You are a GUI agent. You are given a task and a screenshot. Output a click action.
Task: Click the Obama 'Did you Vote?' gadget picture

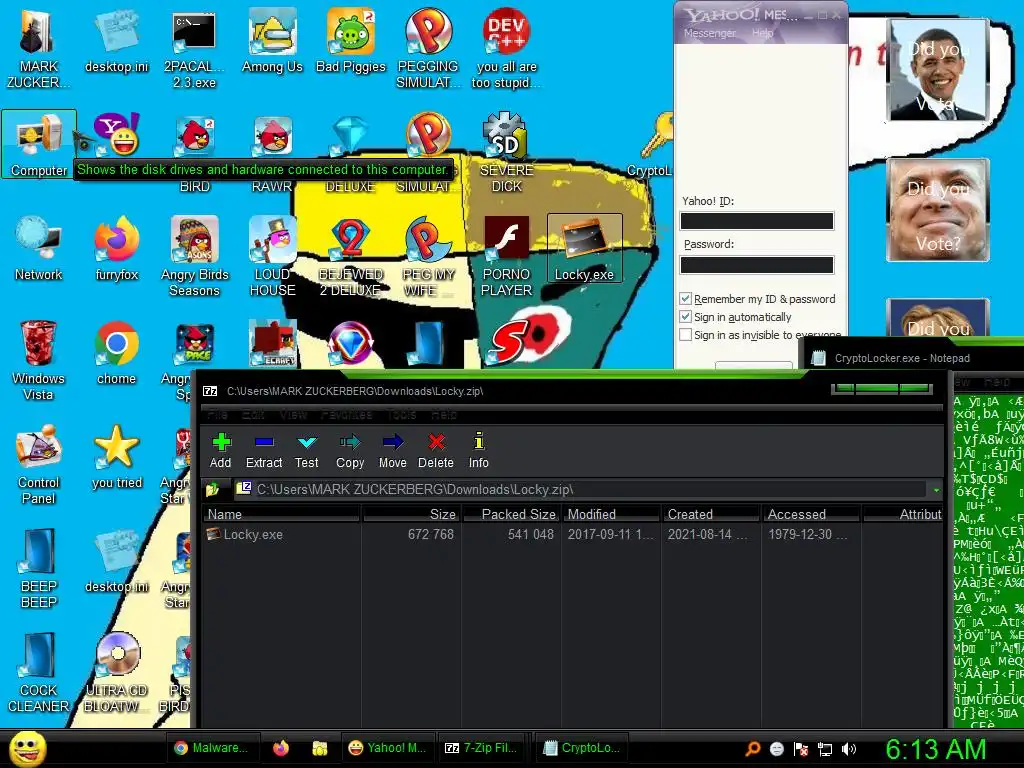point(938,70)
